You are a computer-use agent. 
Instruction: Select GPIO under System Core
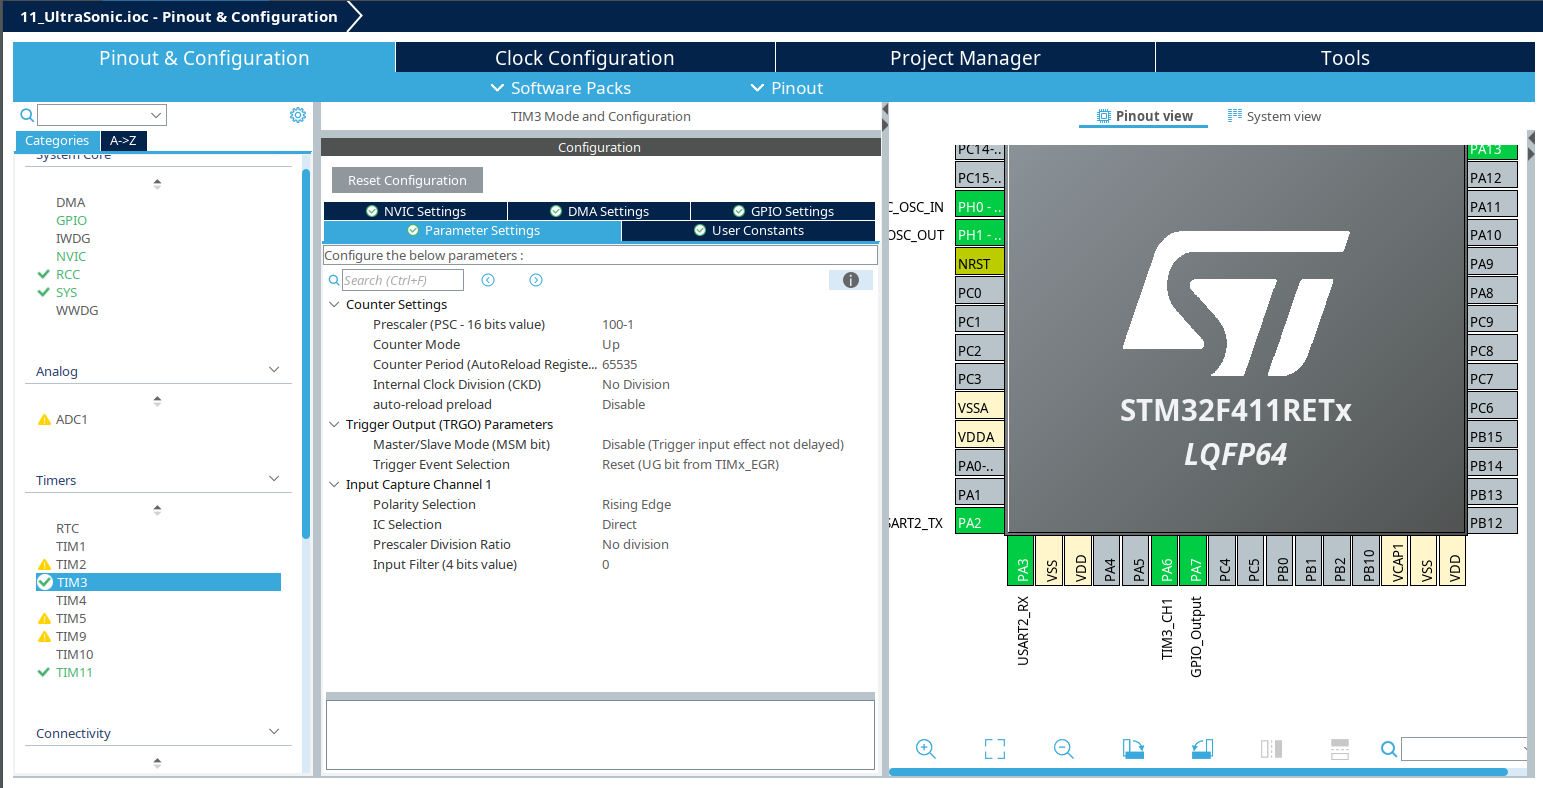tap(71, 220)
